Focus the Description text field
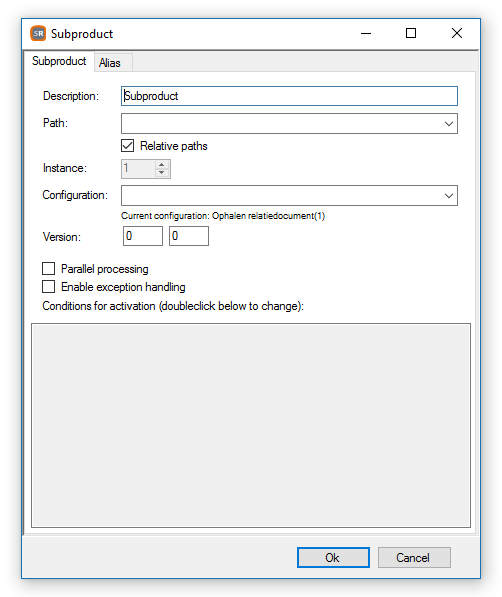The image size is (502, 597). 289,96
